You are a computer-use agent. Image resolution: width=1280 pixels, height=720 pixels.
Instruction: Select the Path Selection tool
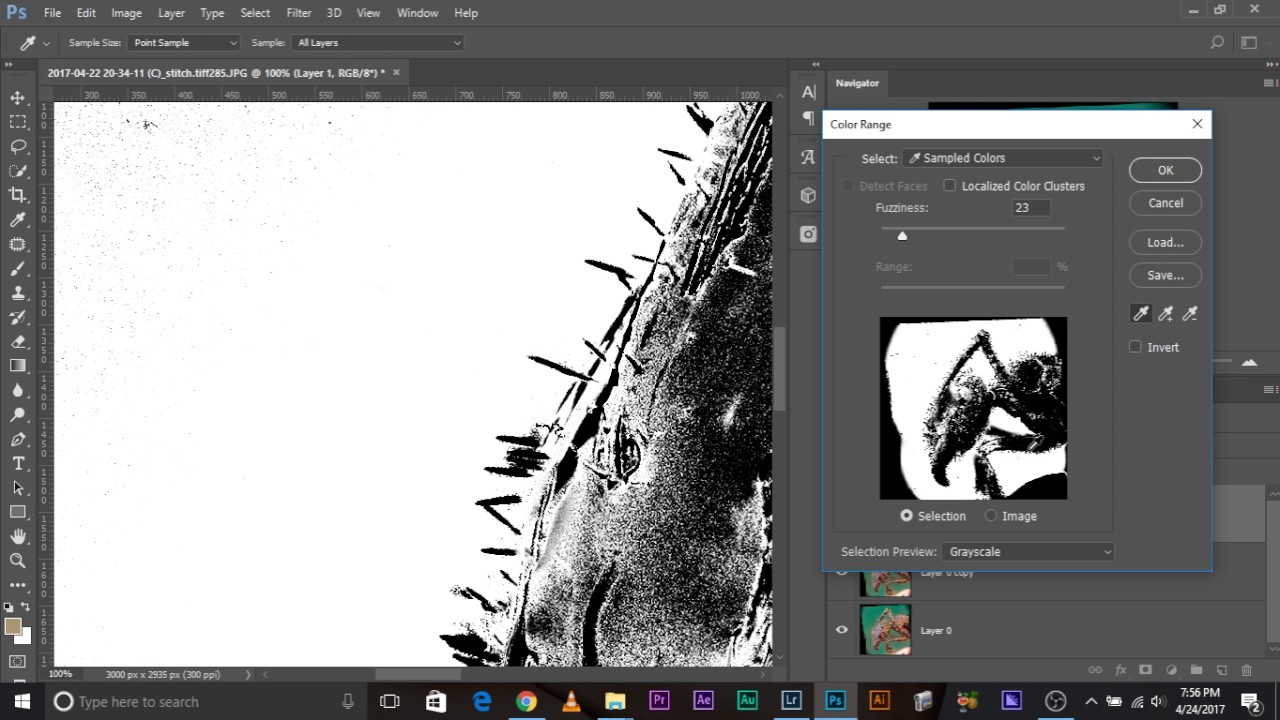pos(18,488)
